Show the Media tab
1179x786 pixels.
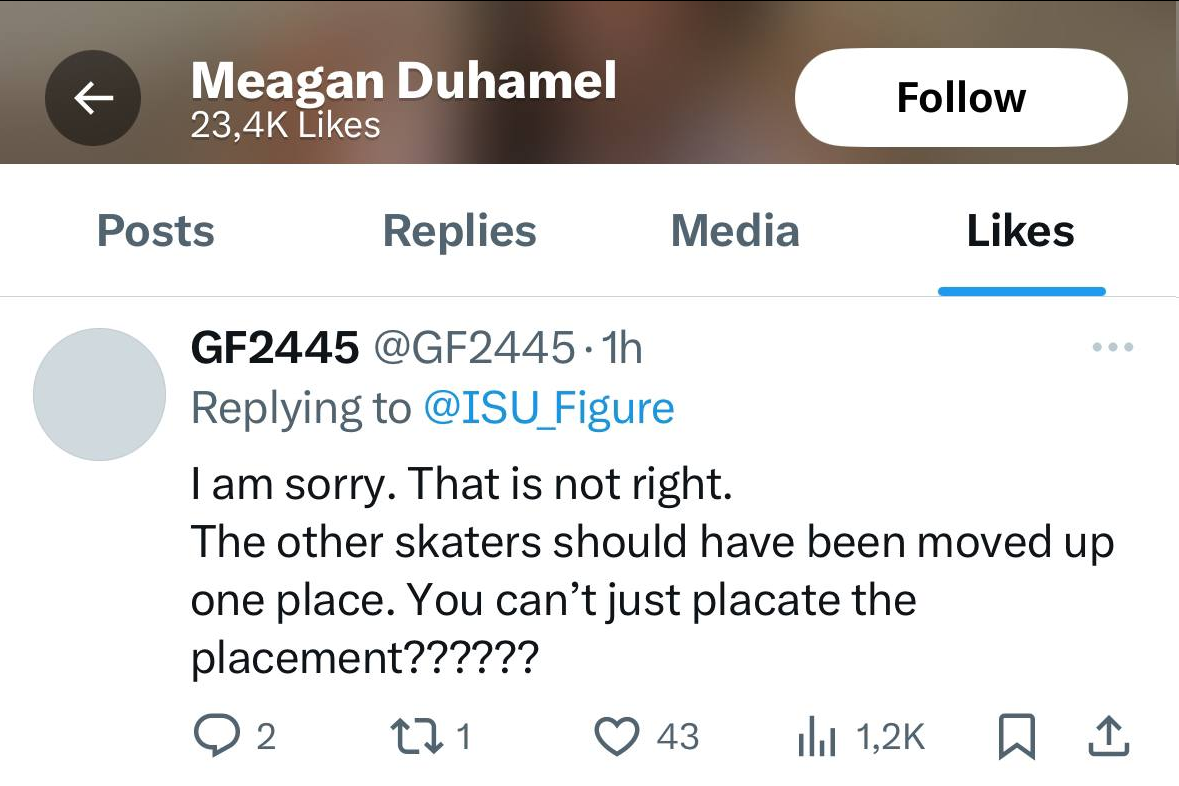coord(735,231)
